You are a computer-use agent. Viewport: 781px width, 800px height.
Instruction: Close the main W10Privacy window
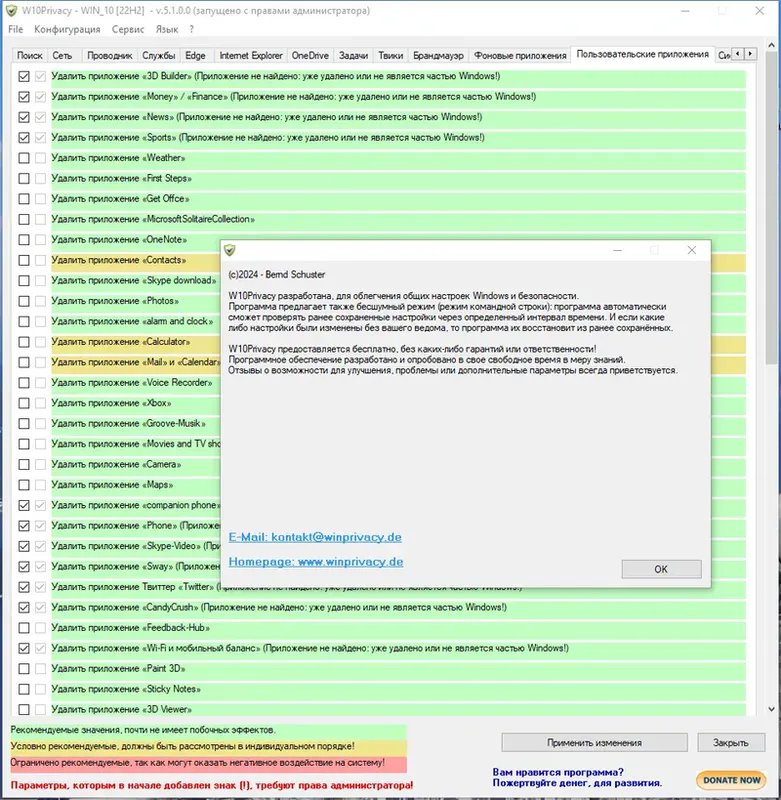[x=759, y=11]
